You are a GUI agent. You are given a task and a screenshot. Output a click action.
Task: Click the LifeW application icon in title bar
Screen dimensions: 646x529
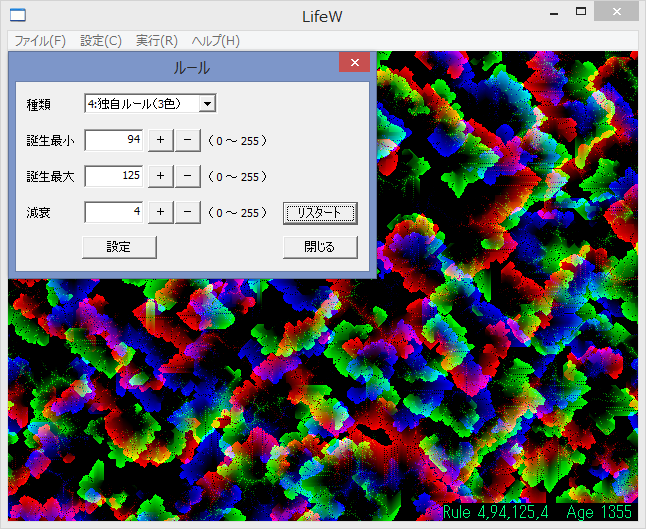pos(18,15)
